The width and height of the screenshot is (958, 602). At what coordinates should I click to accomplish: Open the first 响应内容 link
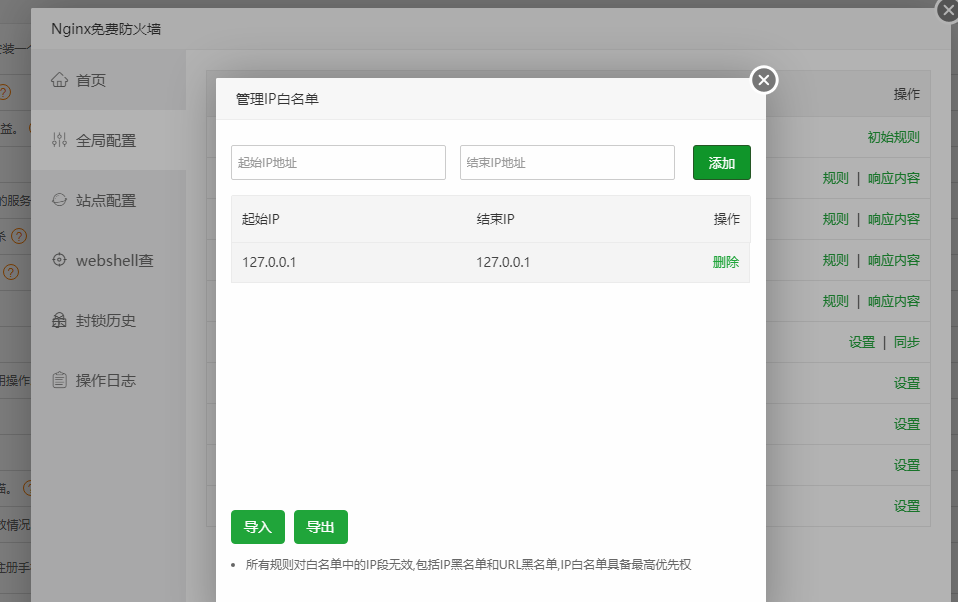click(x=893, y=178)
